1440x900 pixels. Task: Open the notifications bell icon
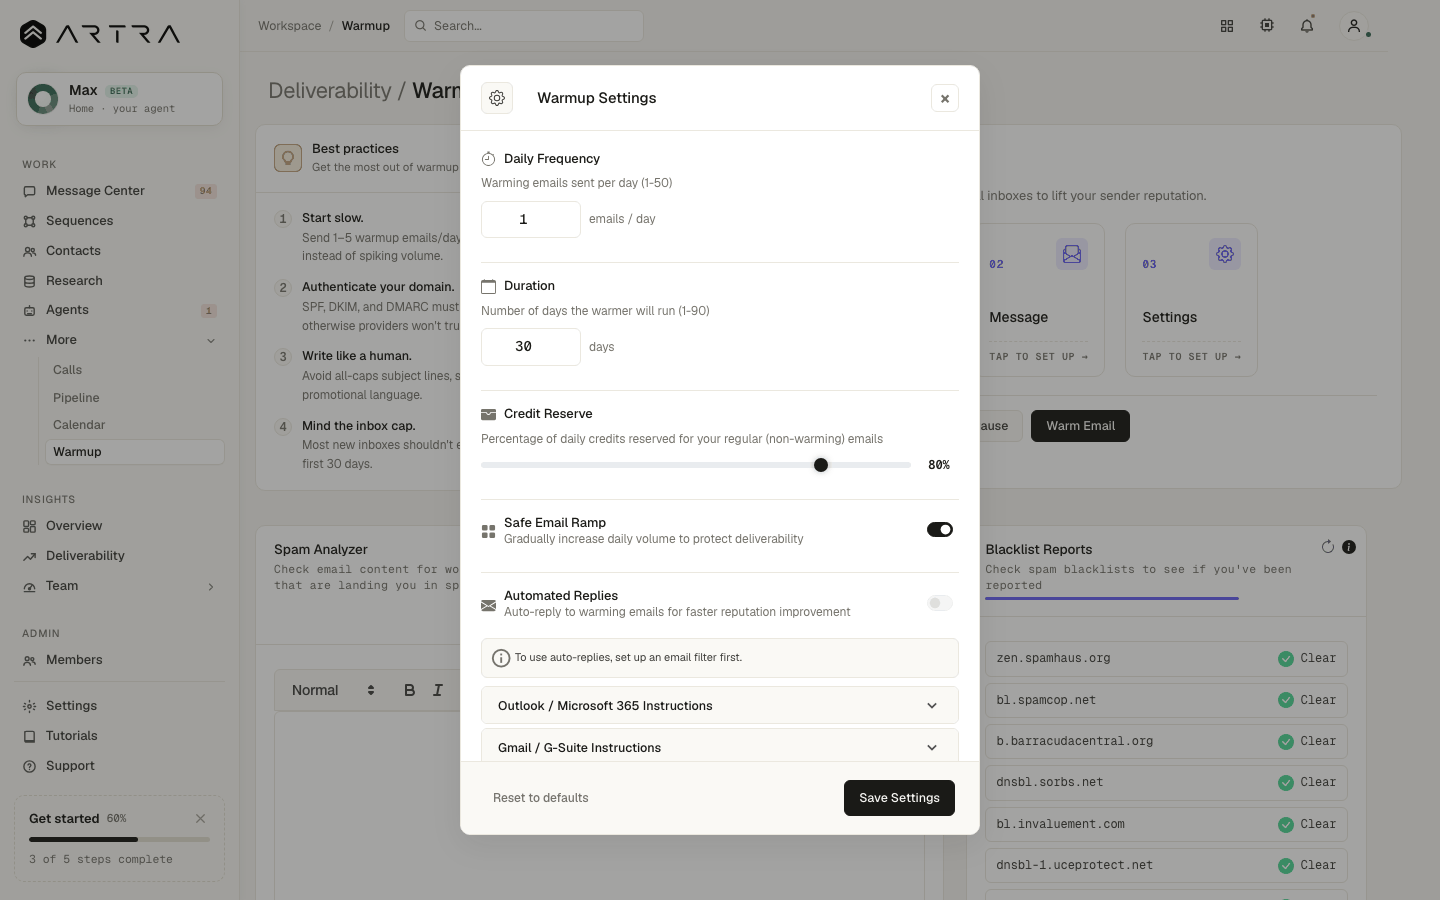point(1307,26)
